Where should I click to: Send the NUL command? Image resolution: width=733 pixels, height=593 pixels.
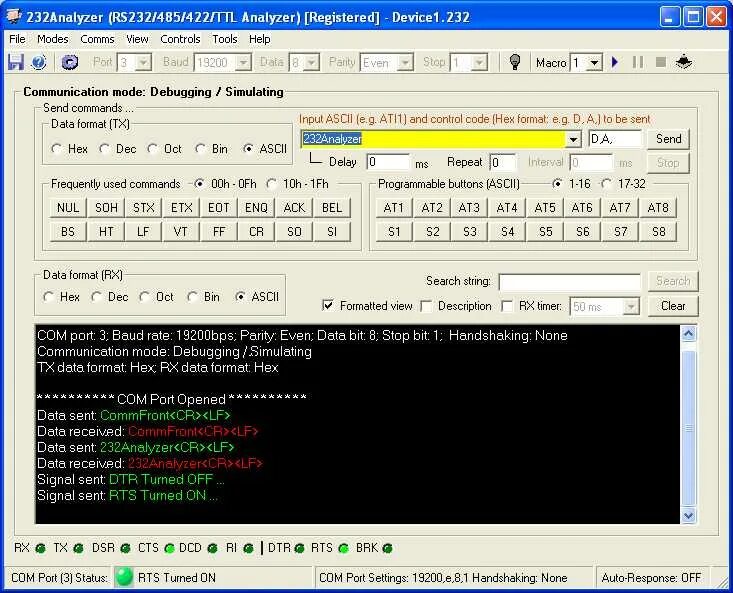point(68,207)
